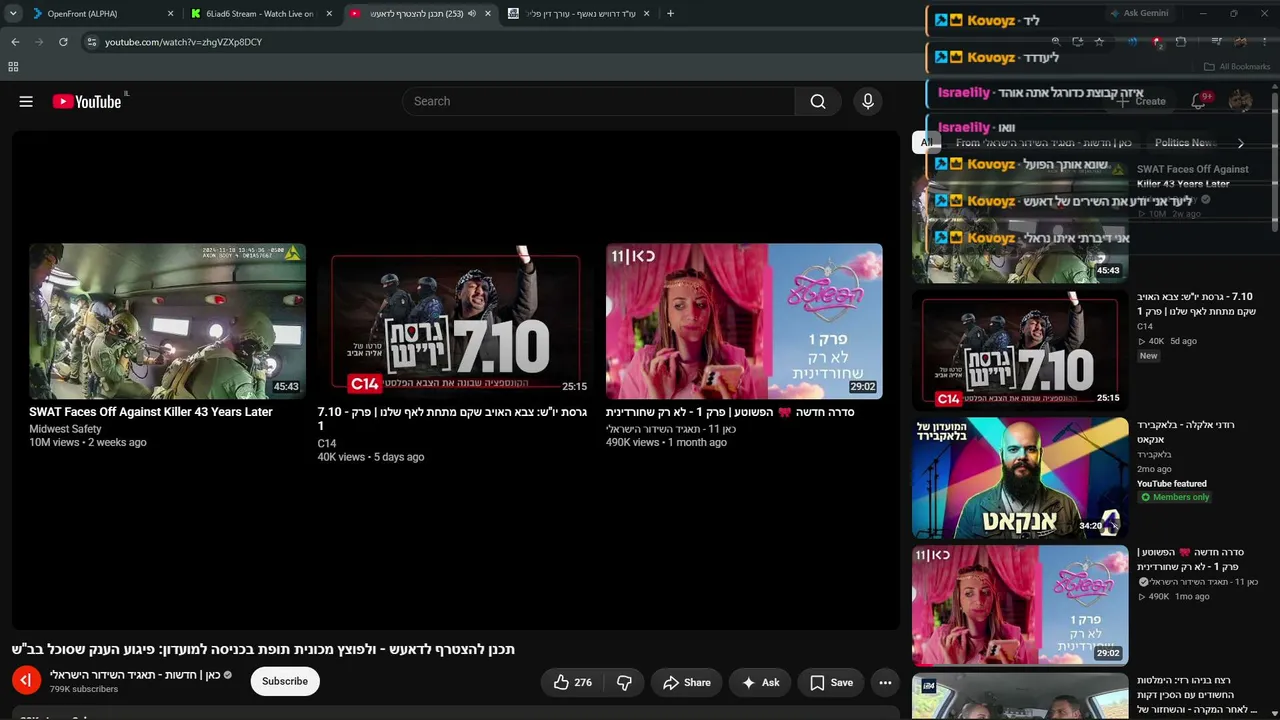The image size is (1280, 720).
Task: Open the tab search dropdown arrow
Action: [13, 14]
